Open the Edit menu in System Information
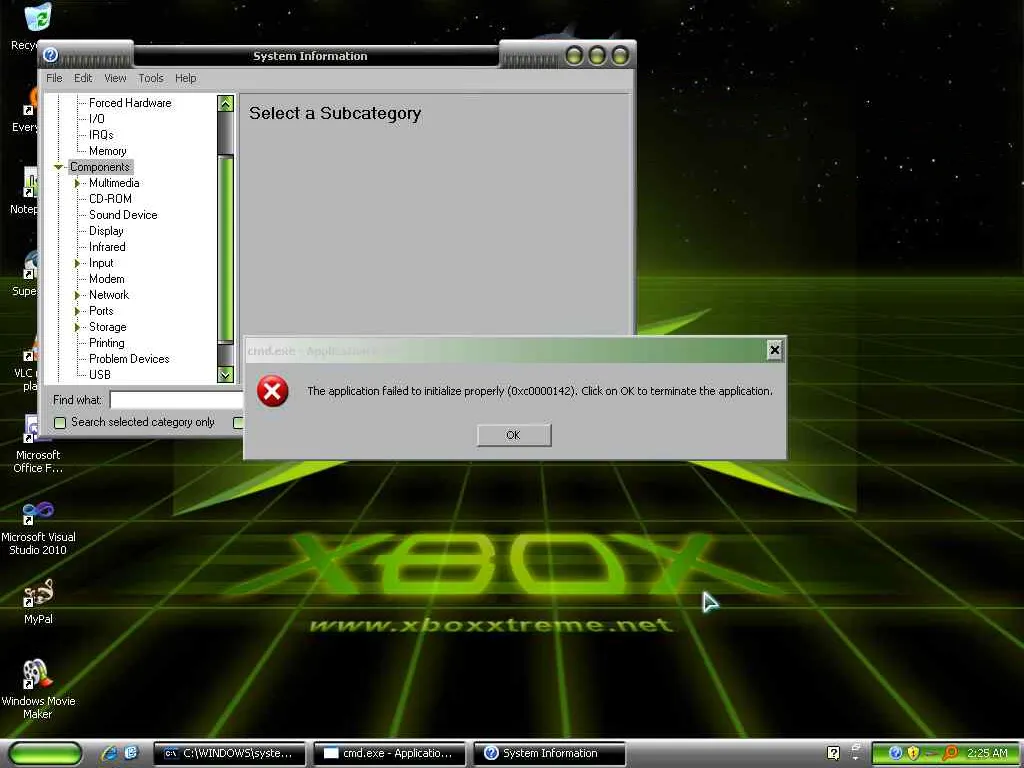 coord(83,78)
